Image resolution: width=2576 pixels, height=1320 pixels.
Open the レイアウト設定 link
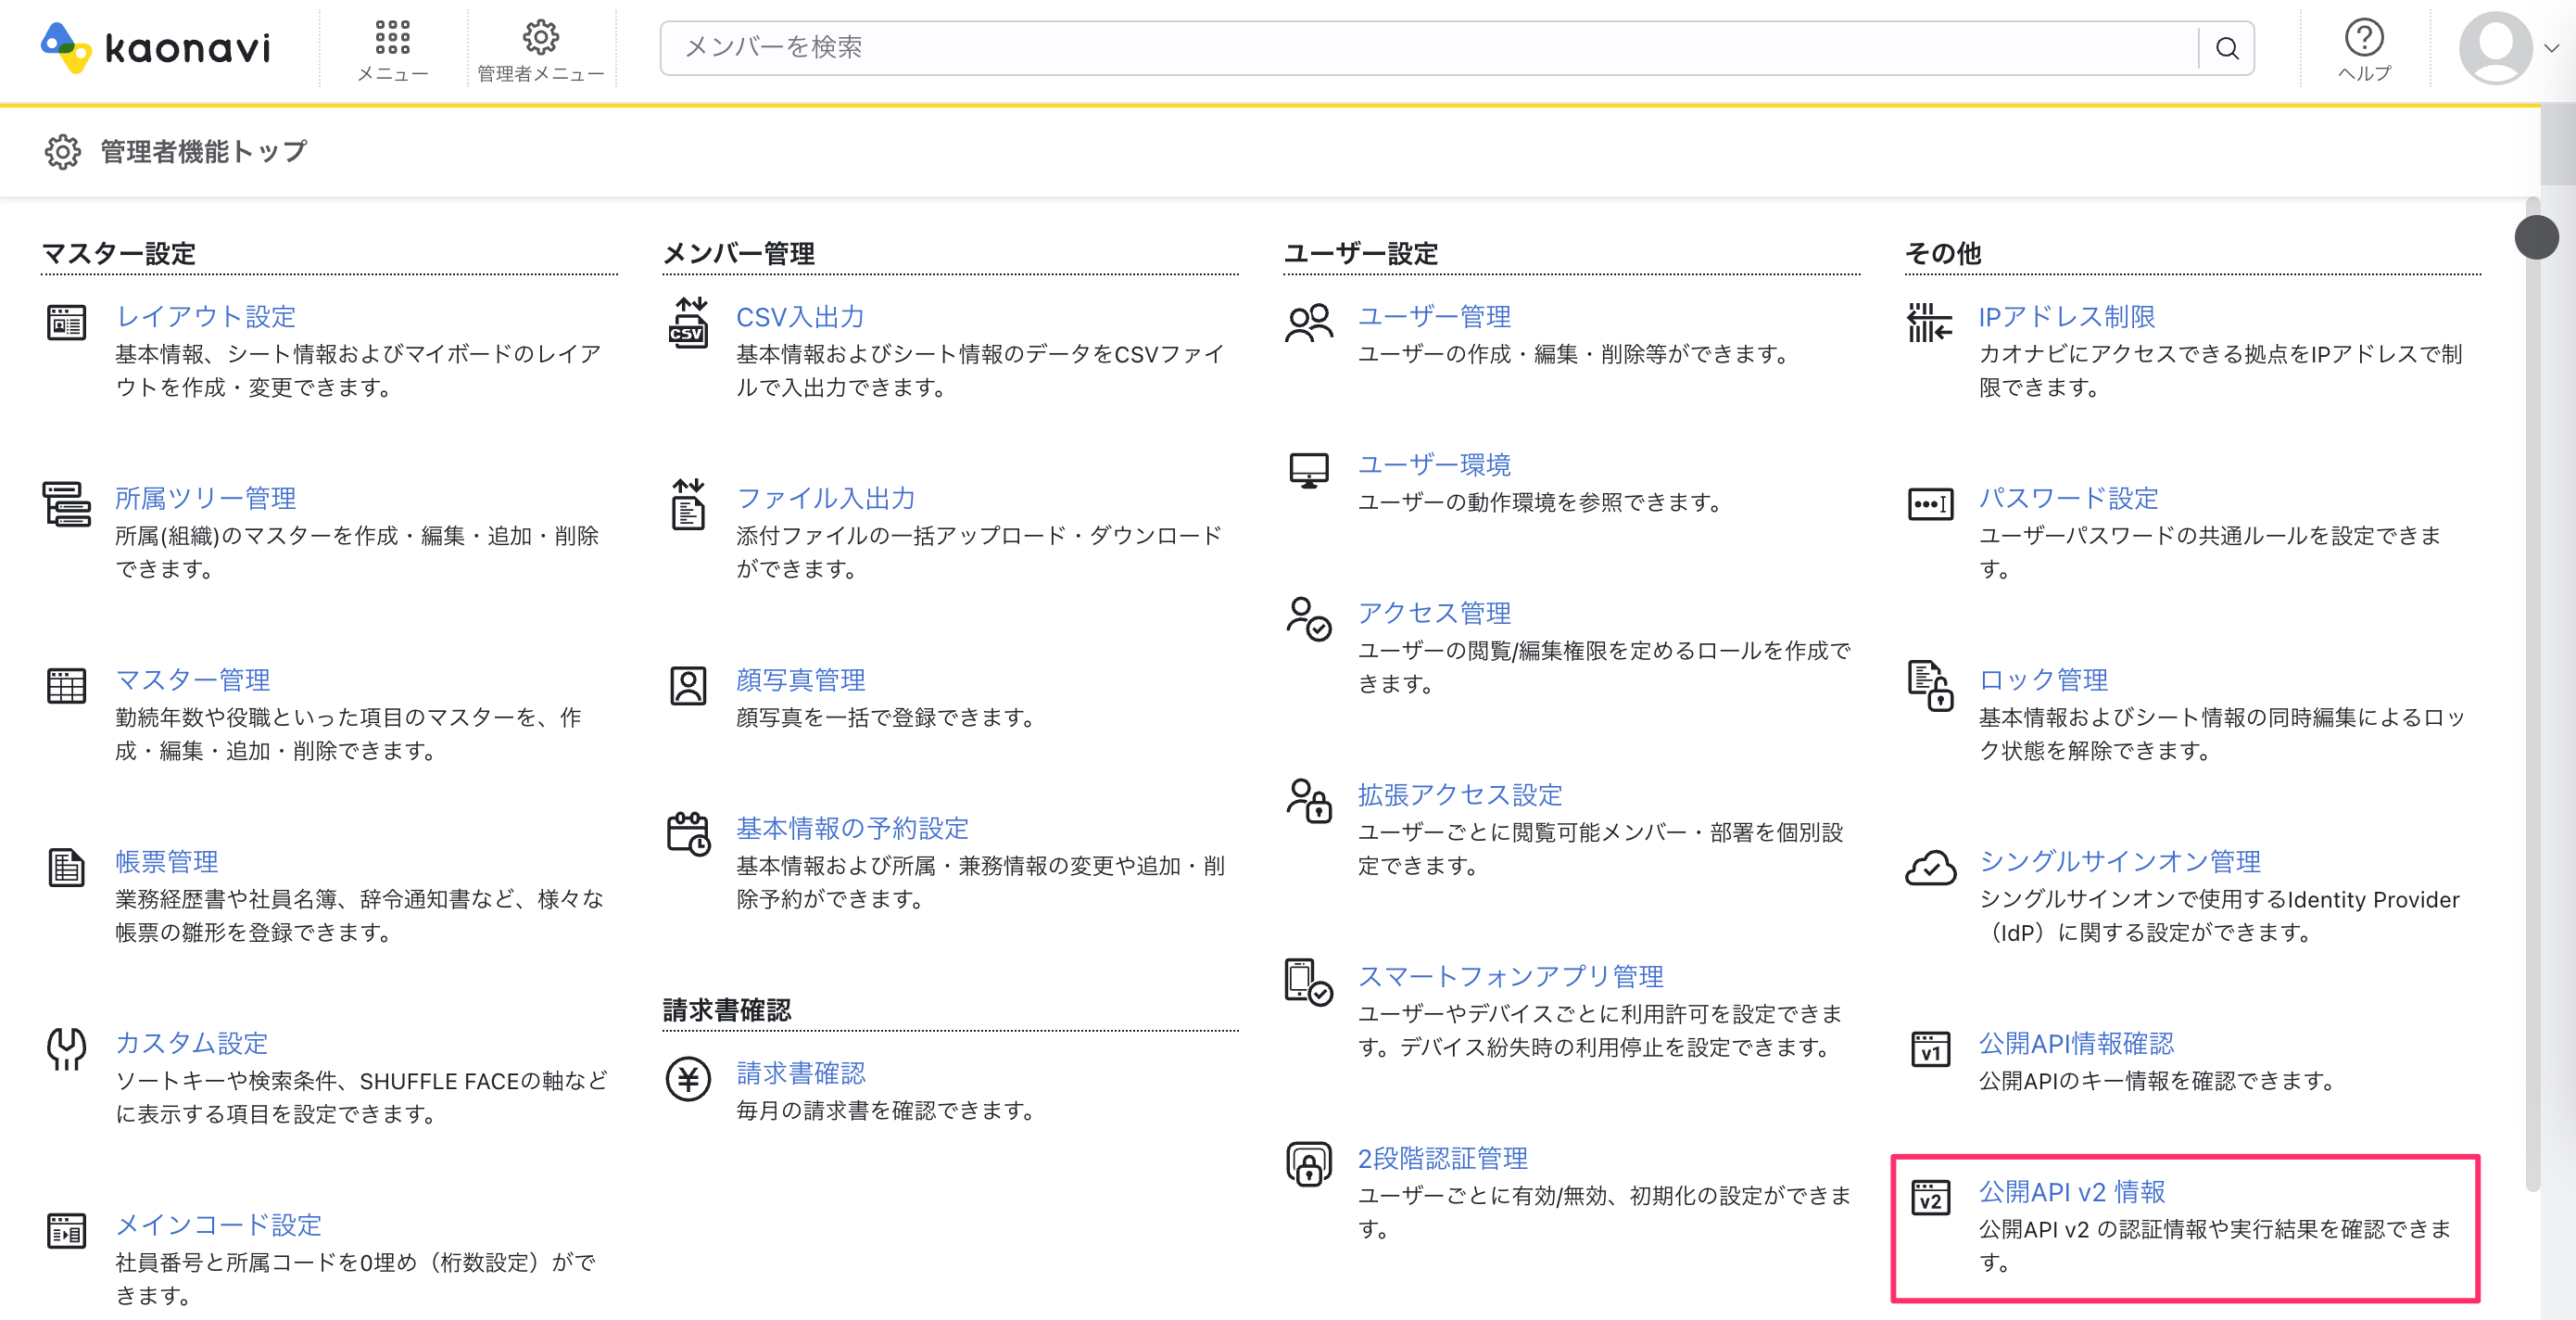(206, 316)
